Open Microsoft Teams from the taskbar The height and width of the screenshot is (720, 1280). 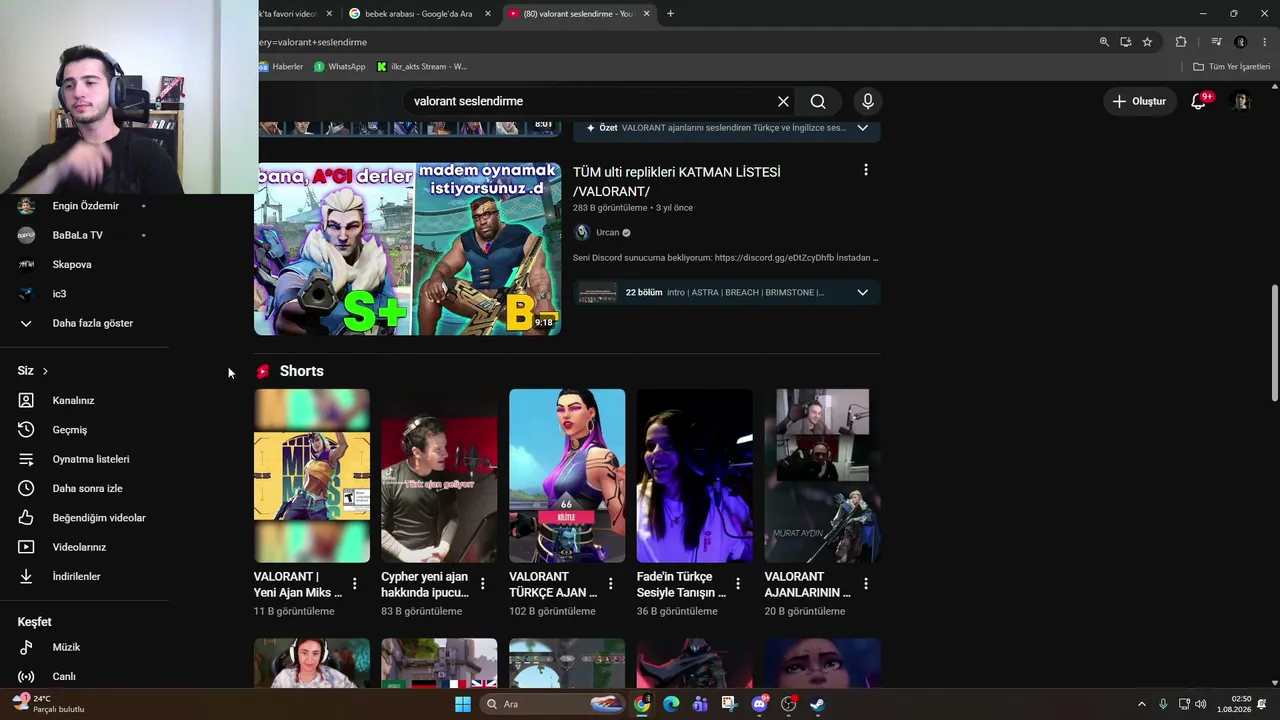pos(700,704)
